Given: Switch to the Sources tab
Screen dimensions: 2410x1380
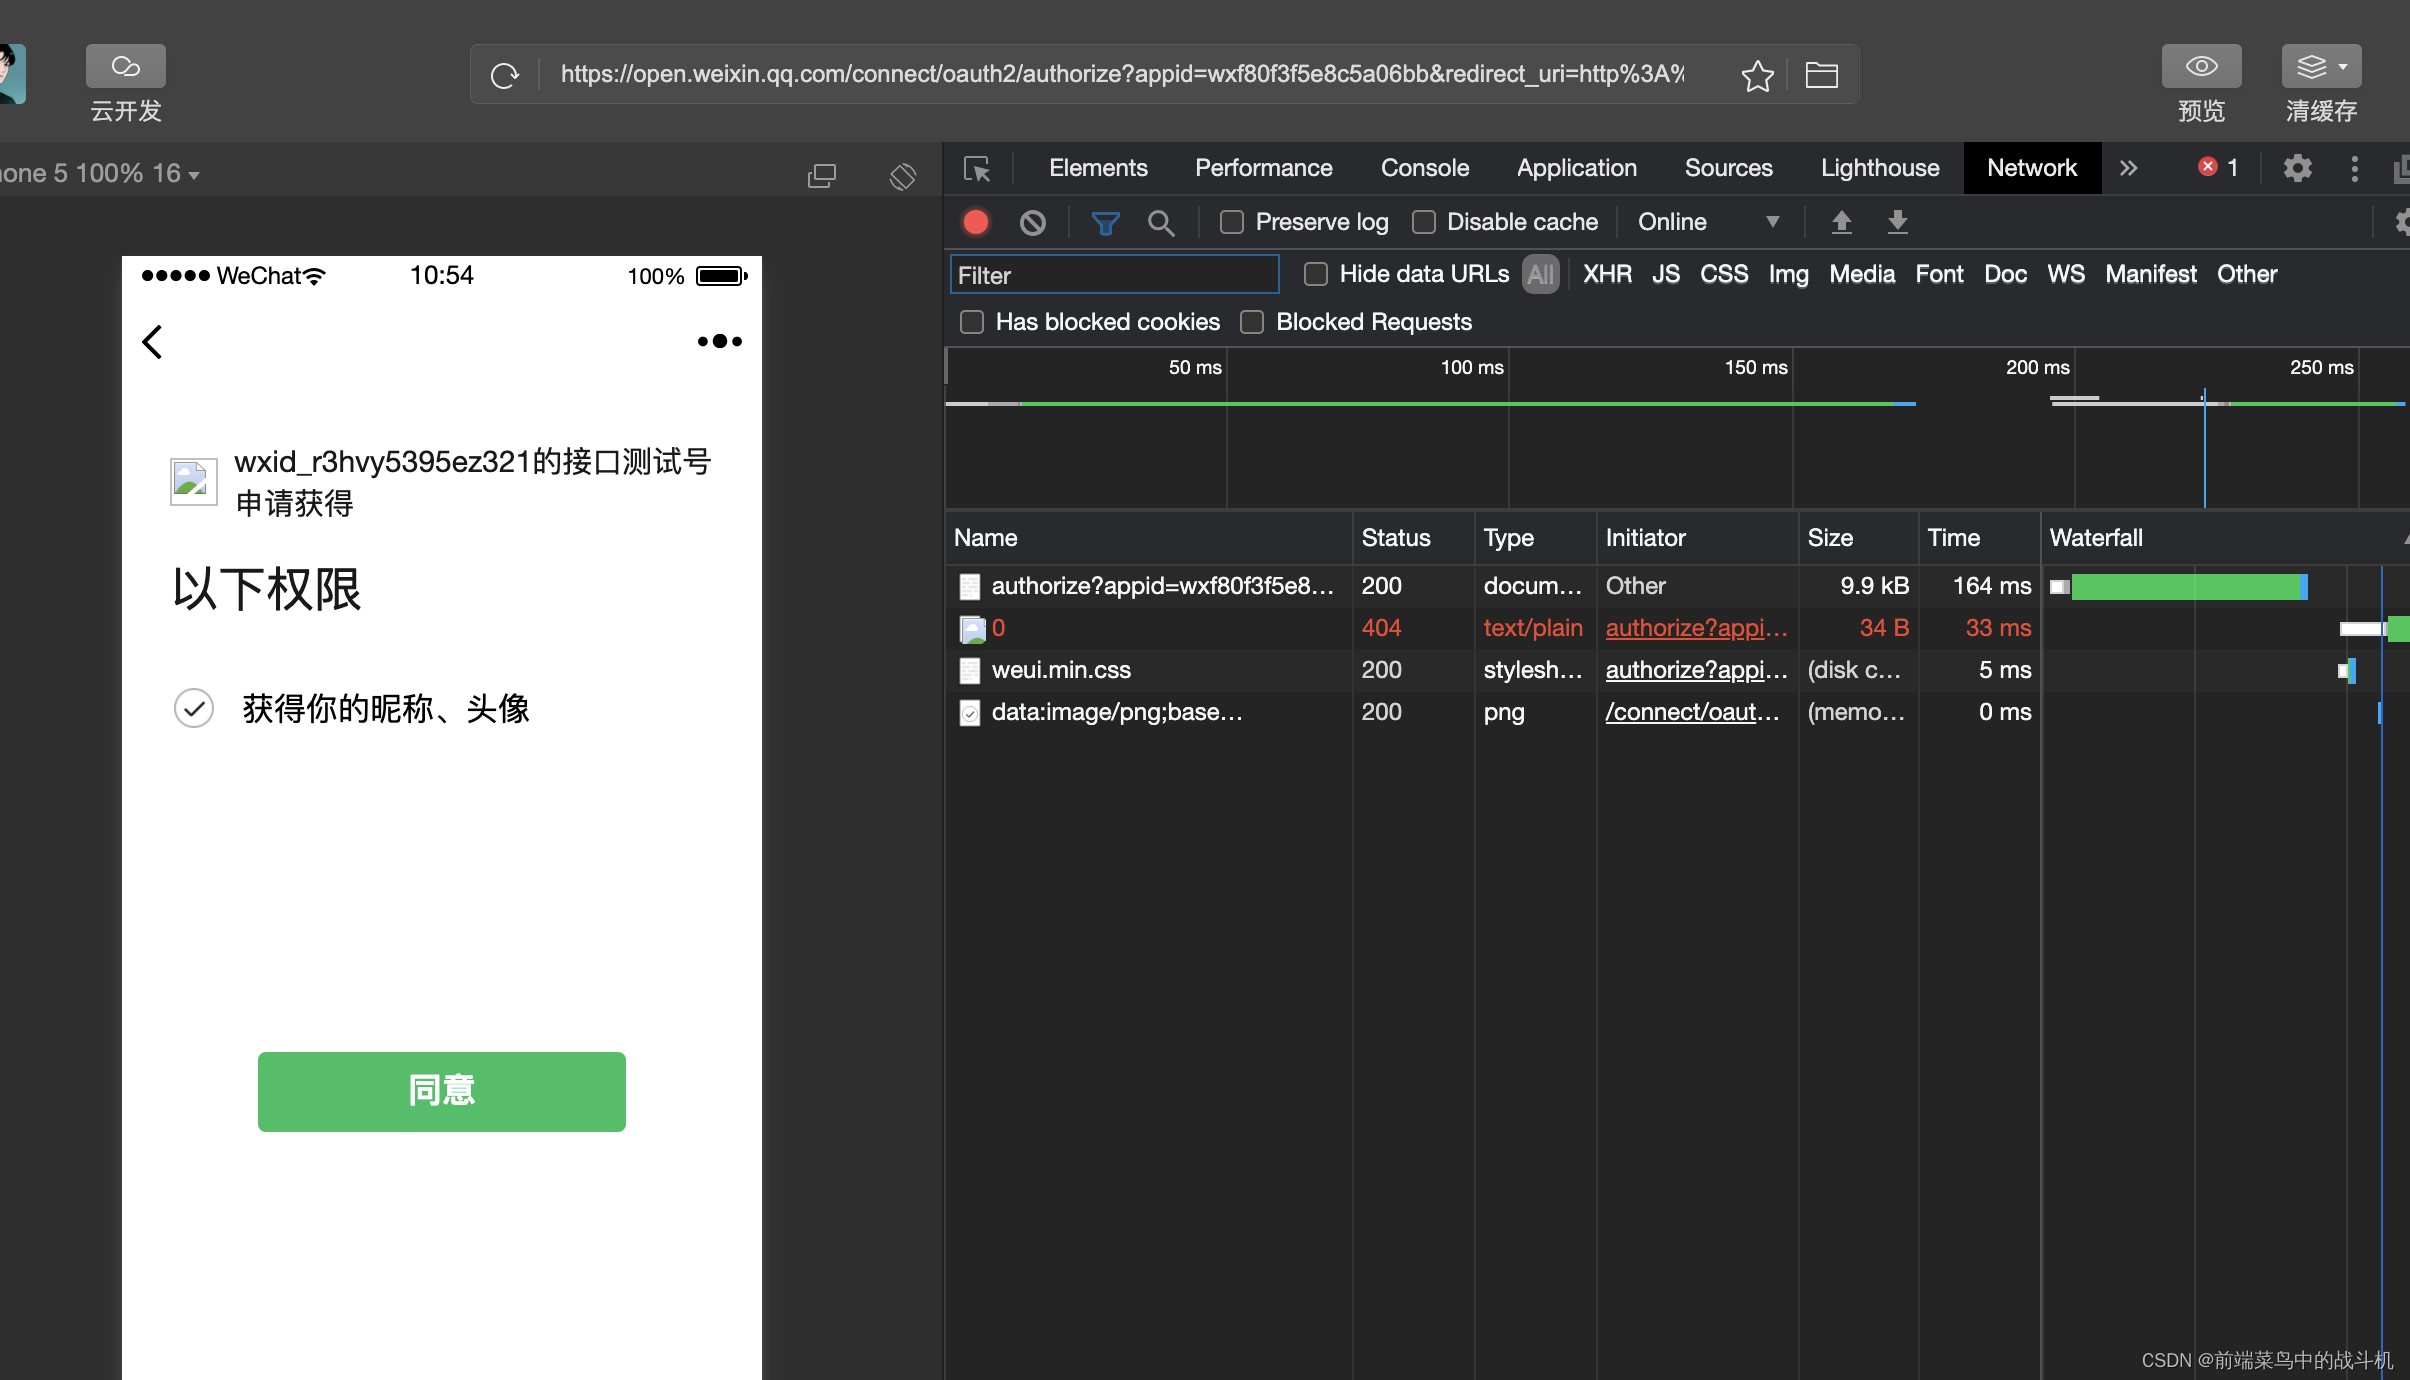Looking at the screenshot, I should (1728, 168).
